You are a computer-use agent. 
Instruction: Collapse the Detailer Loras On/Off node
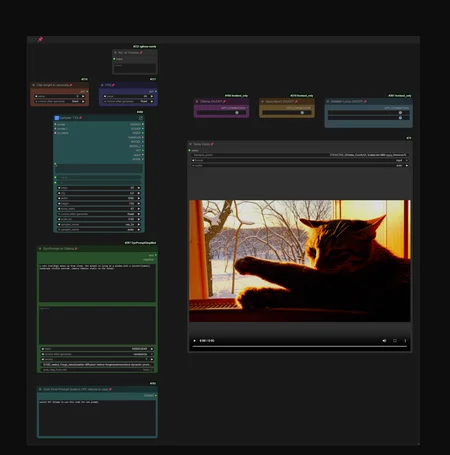(328, 102)
